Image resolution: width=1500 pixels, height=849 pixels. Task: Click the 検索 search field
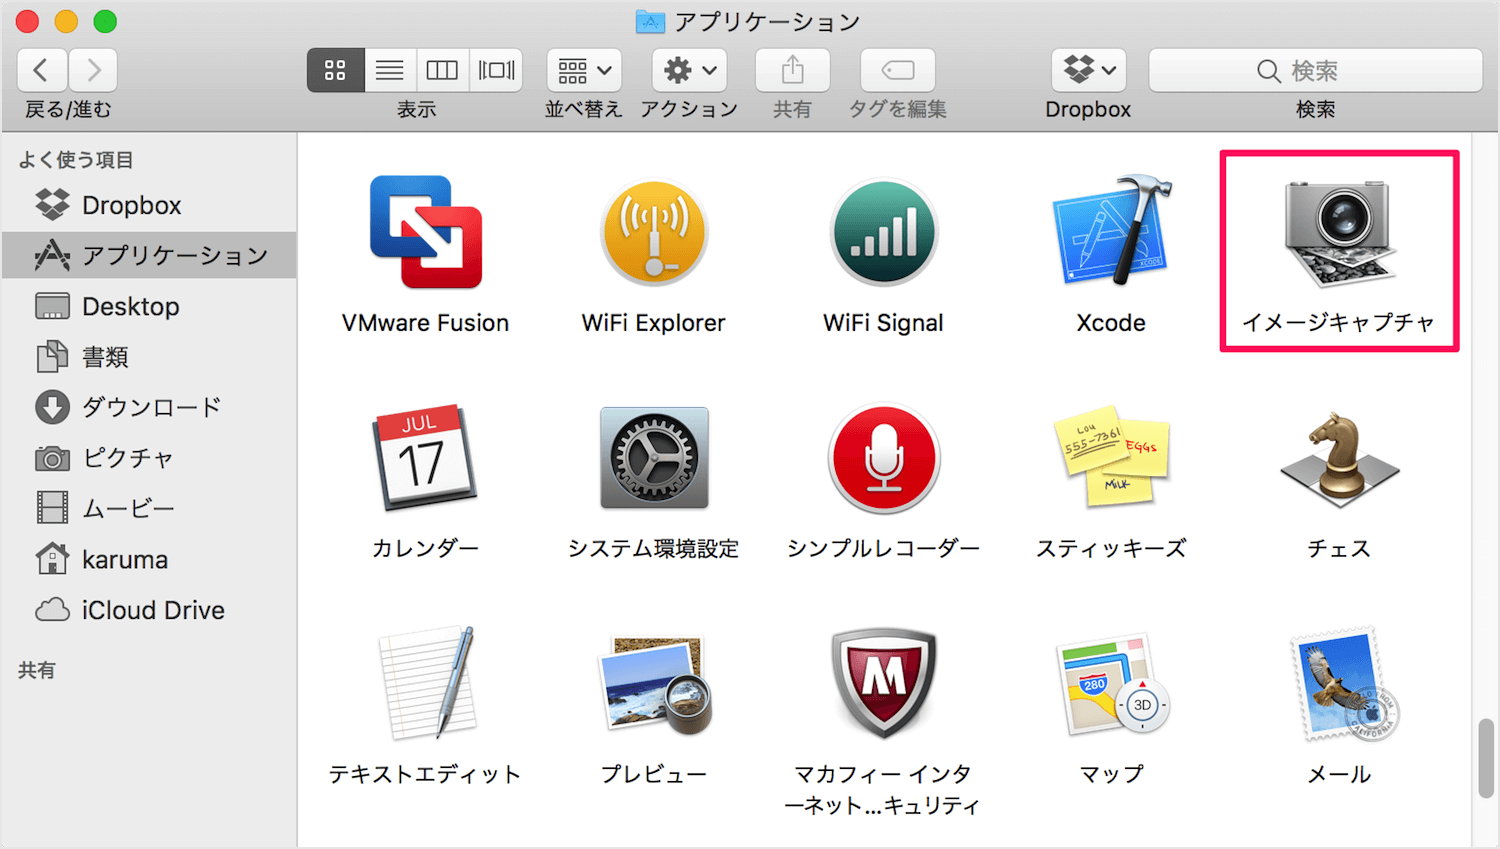[x=1315, y=70]
